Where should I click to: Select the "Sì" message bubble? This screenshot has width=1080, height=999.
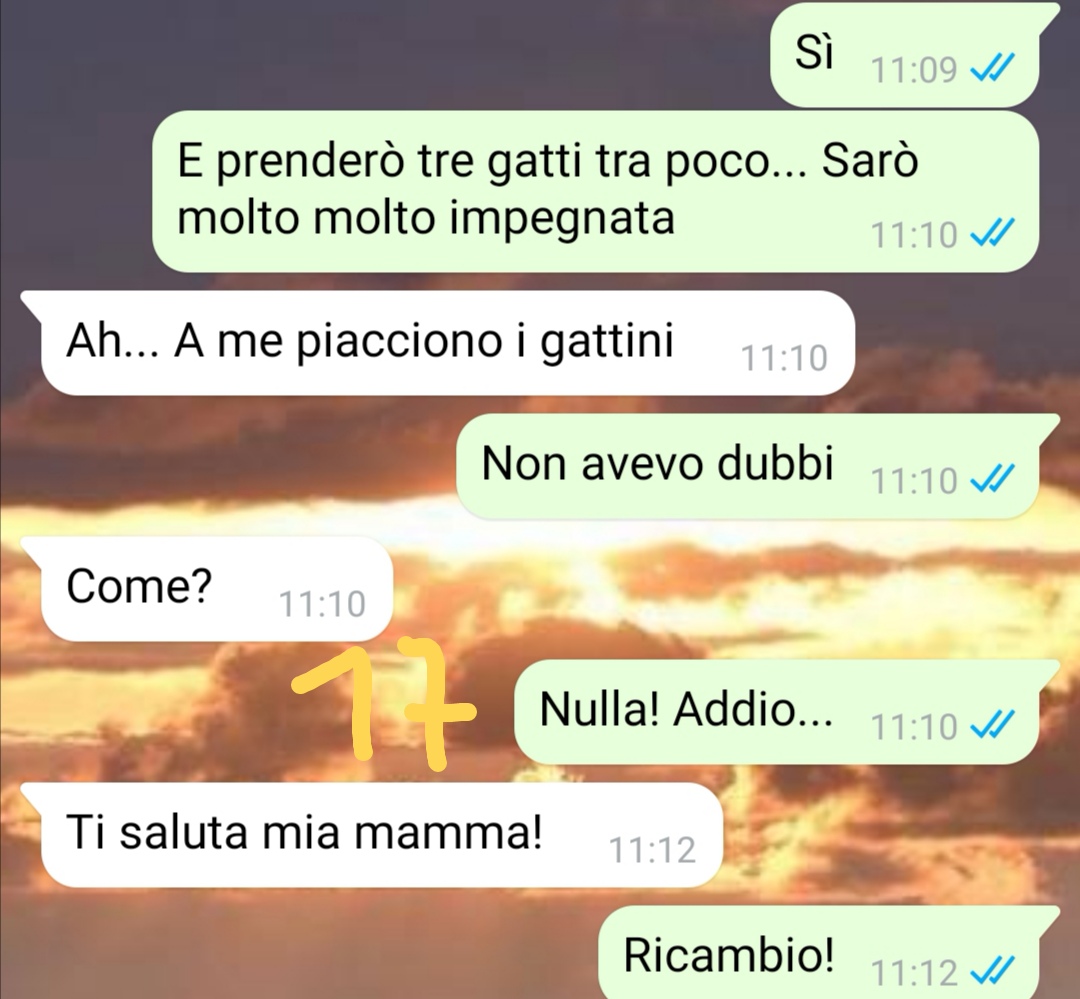point(906,54)
